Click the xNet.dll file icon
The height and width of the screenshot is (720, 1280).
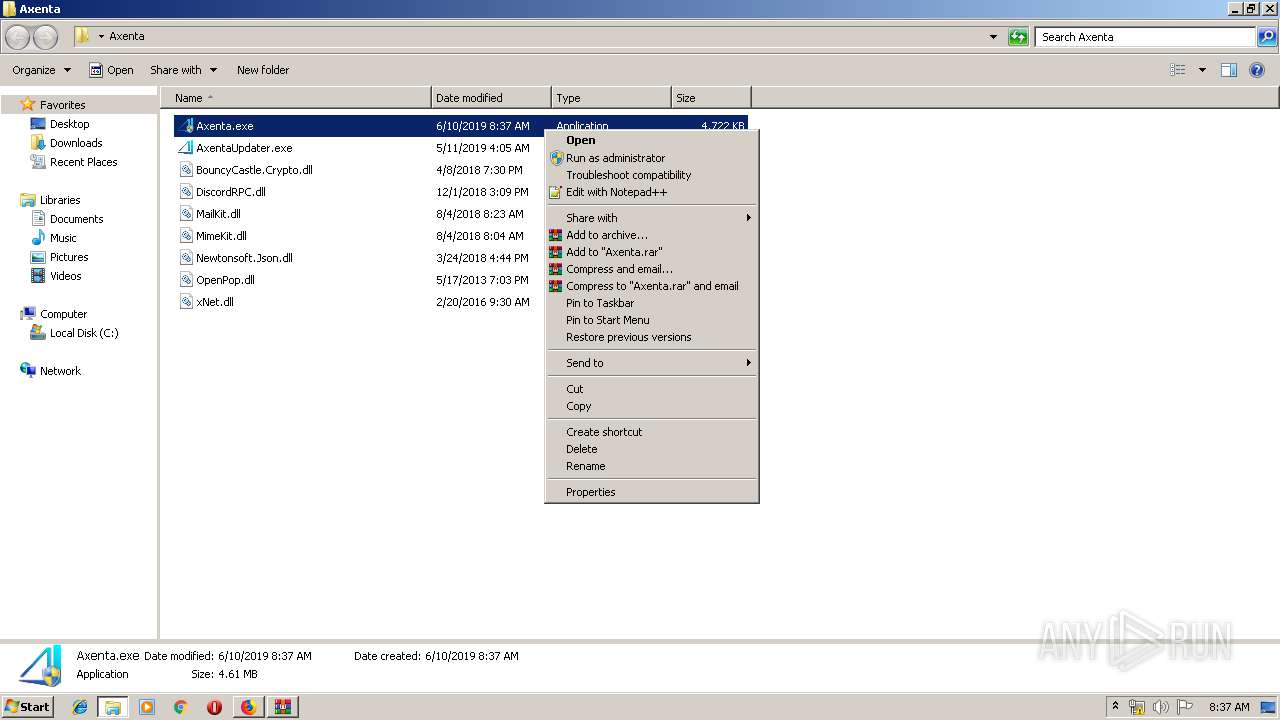[186, 302]
